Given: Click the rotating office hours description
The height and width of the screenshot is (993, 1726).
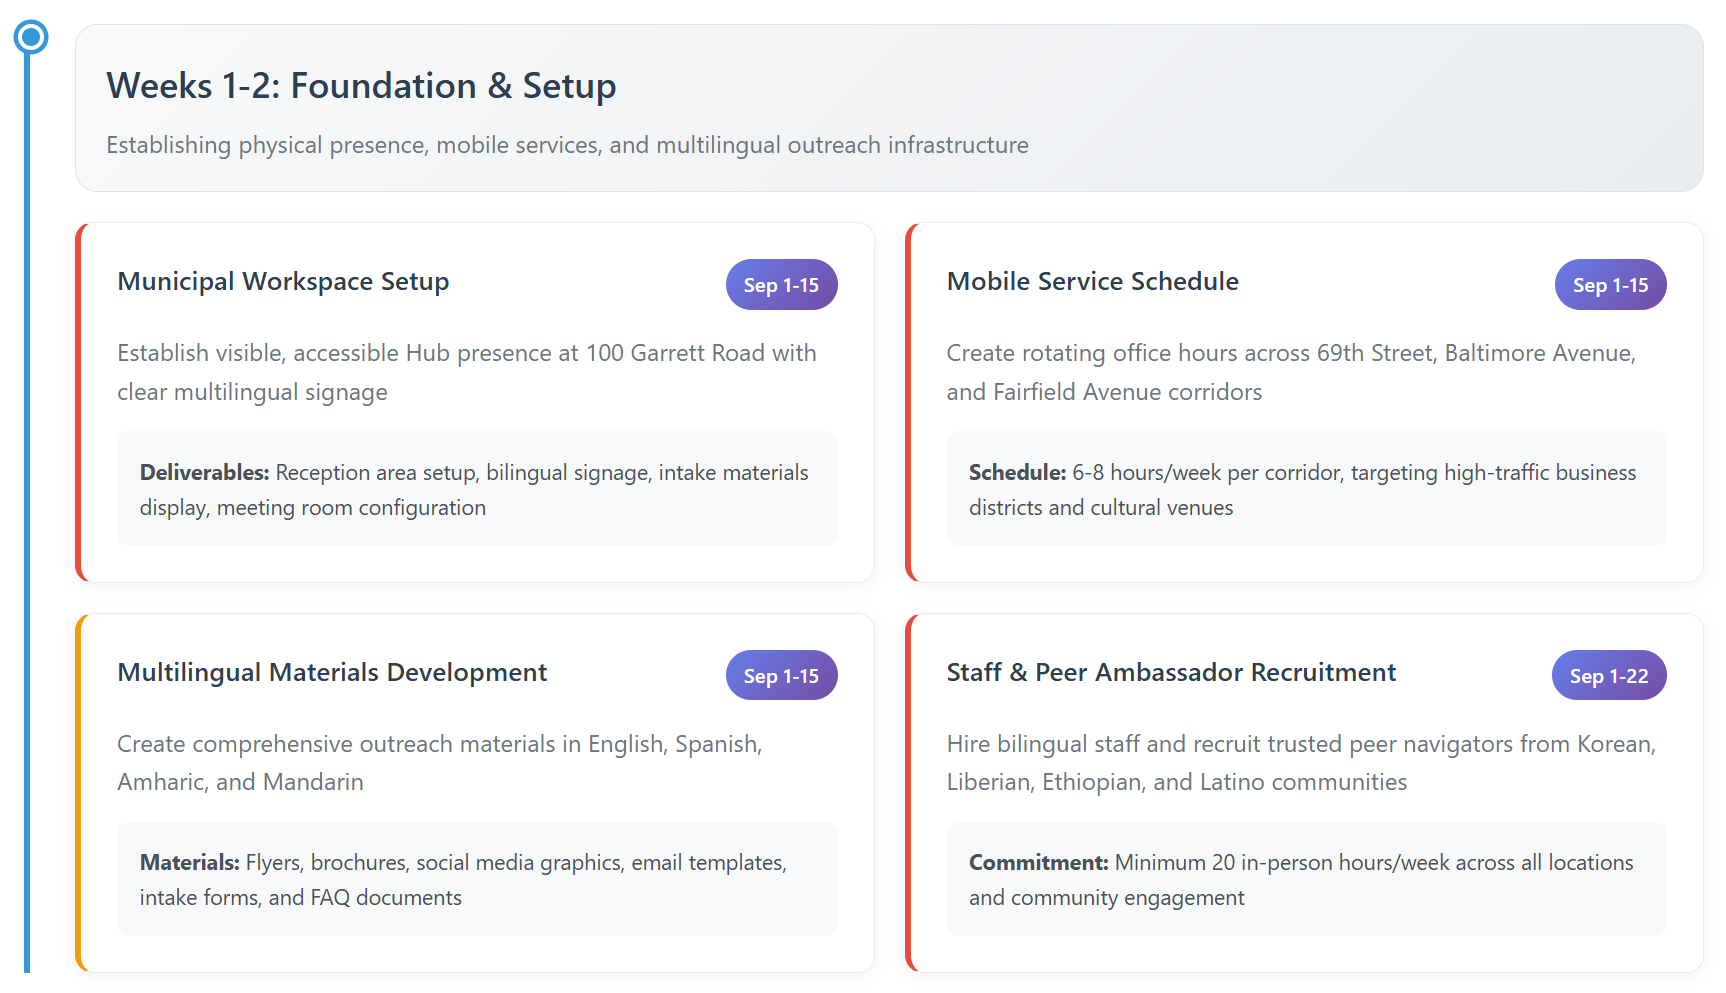Looking at the screenshot, I should tap(1290, 372).
